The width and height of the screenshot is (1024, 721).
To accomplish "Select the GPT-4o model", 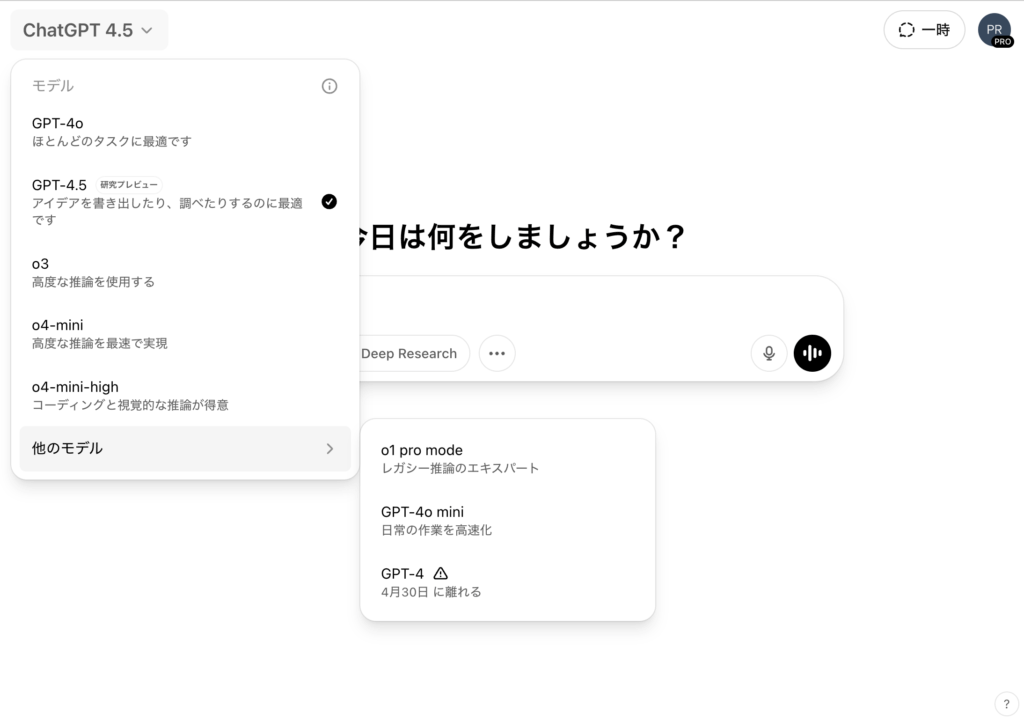I will pos(185,132).
